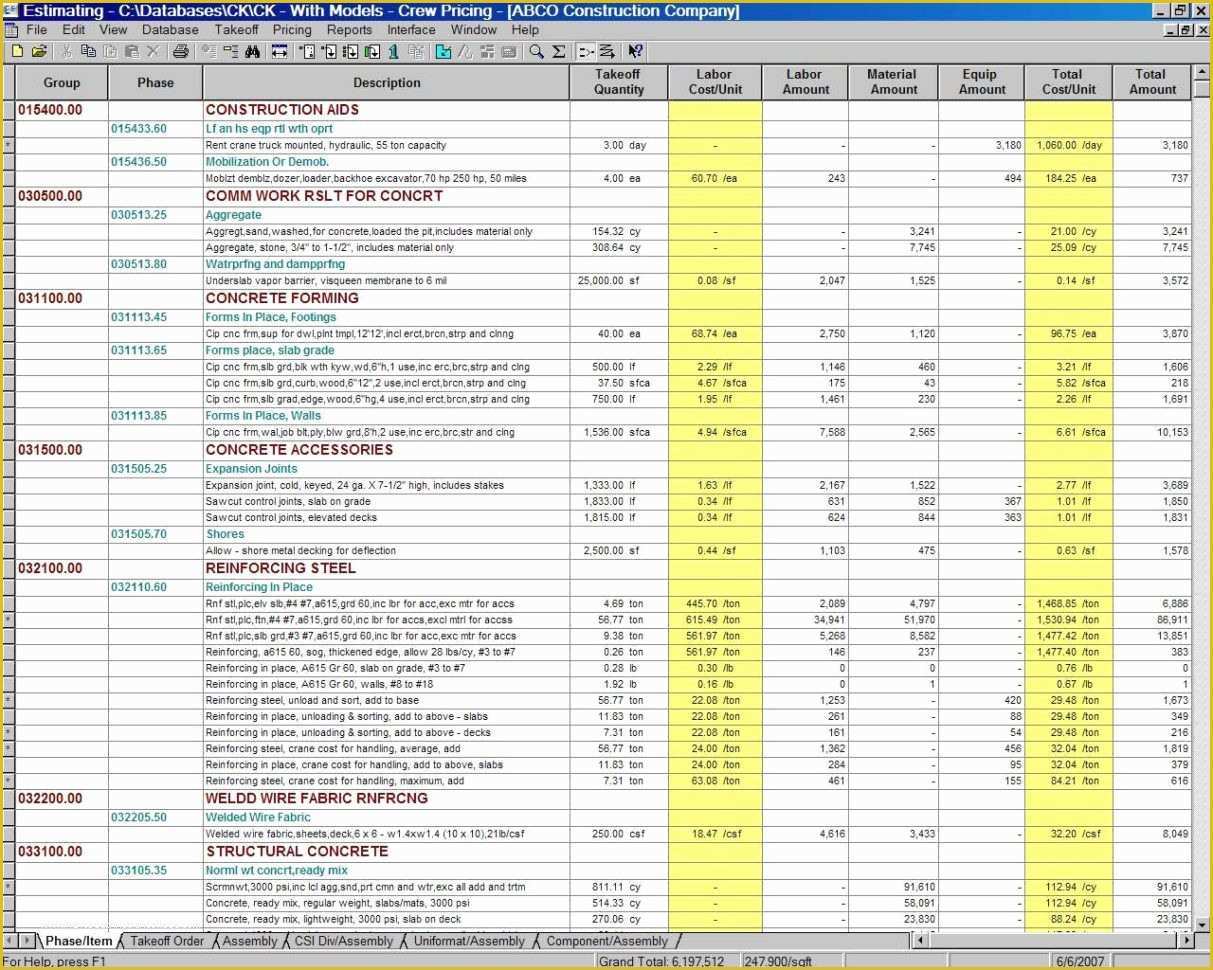Switch to the Assembly tab
The width and height of the screenshot is (1213, 970).
[x=250, y=941]
